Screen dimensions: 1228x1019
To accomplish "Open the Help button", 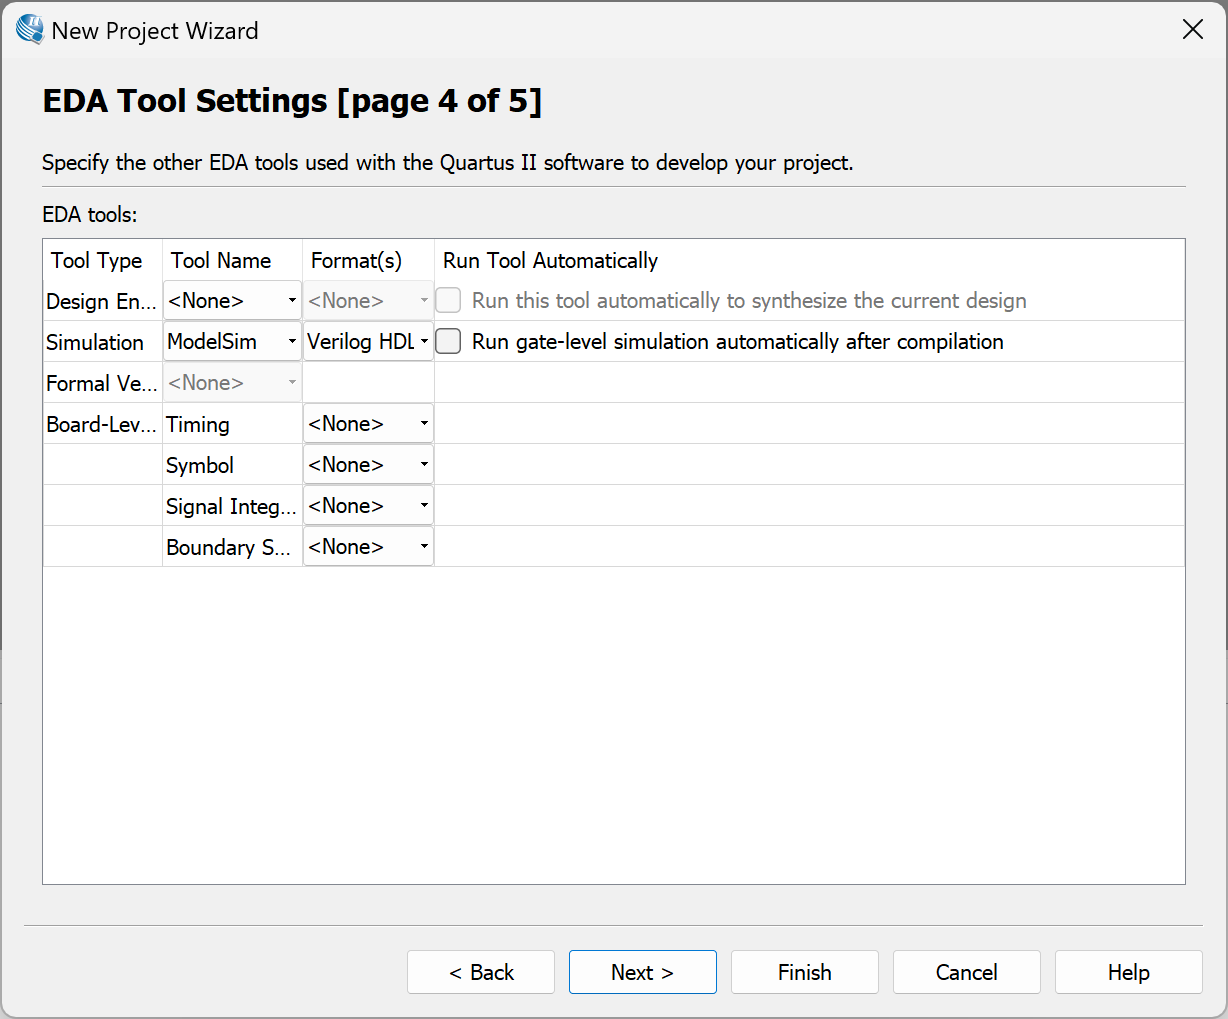I will coord(1129,972).
